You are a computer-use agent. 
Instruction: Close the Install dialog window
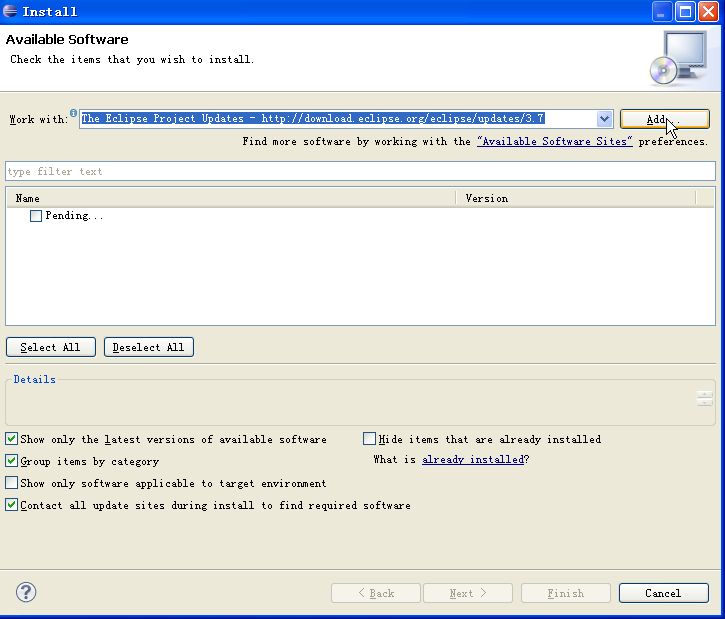(708, 12)
